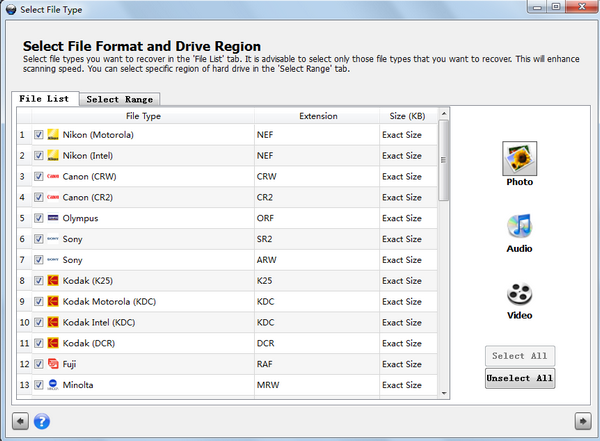
Task: Click the Nikon (Intel) brand icon
Action: tap(53, 155)
